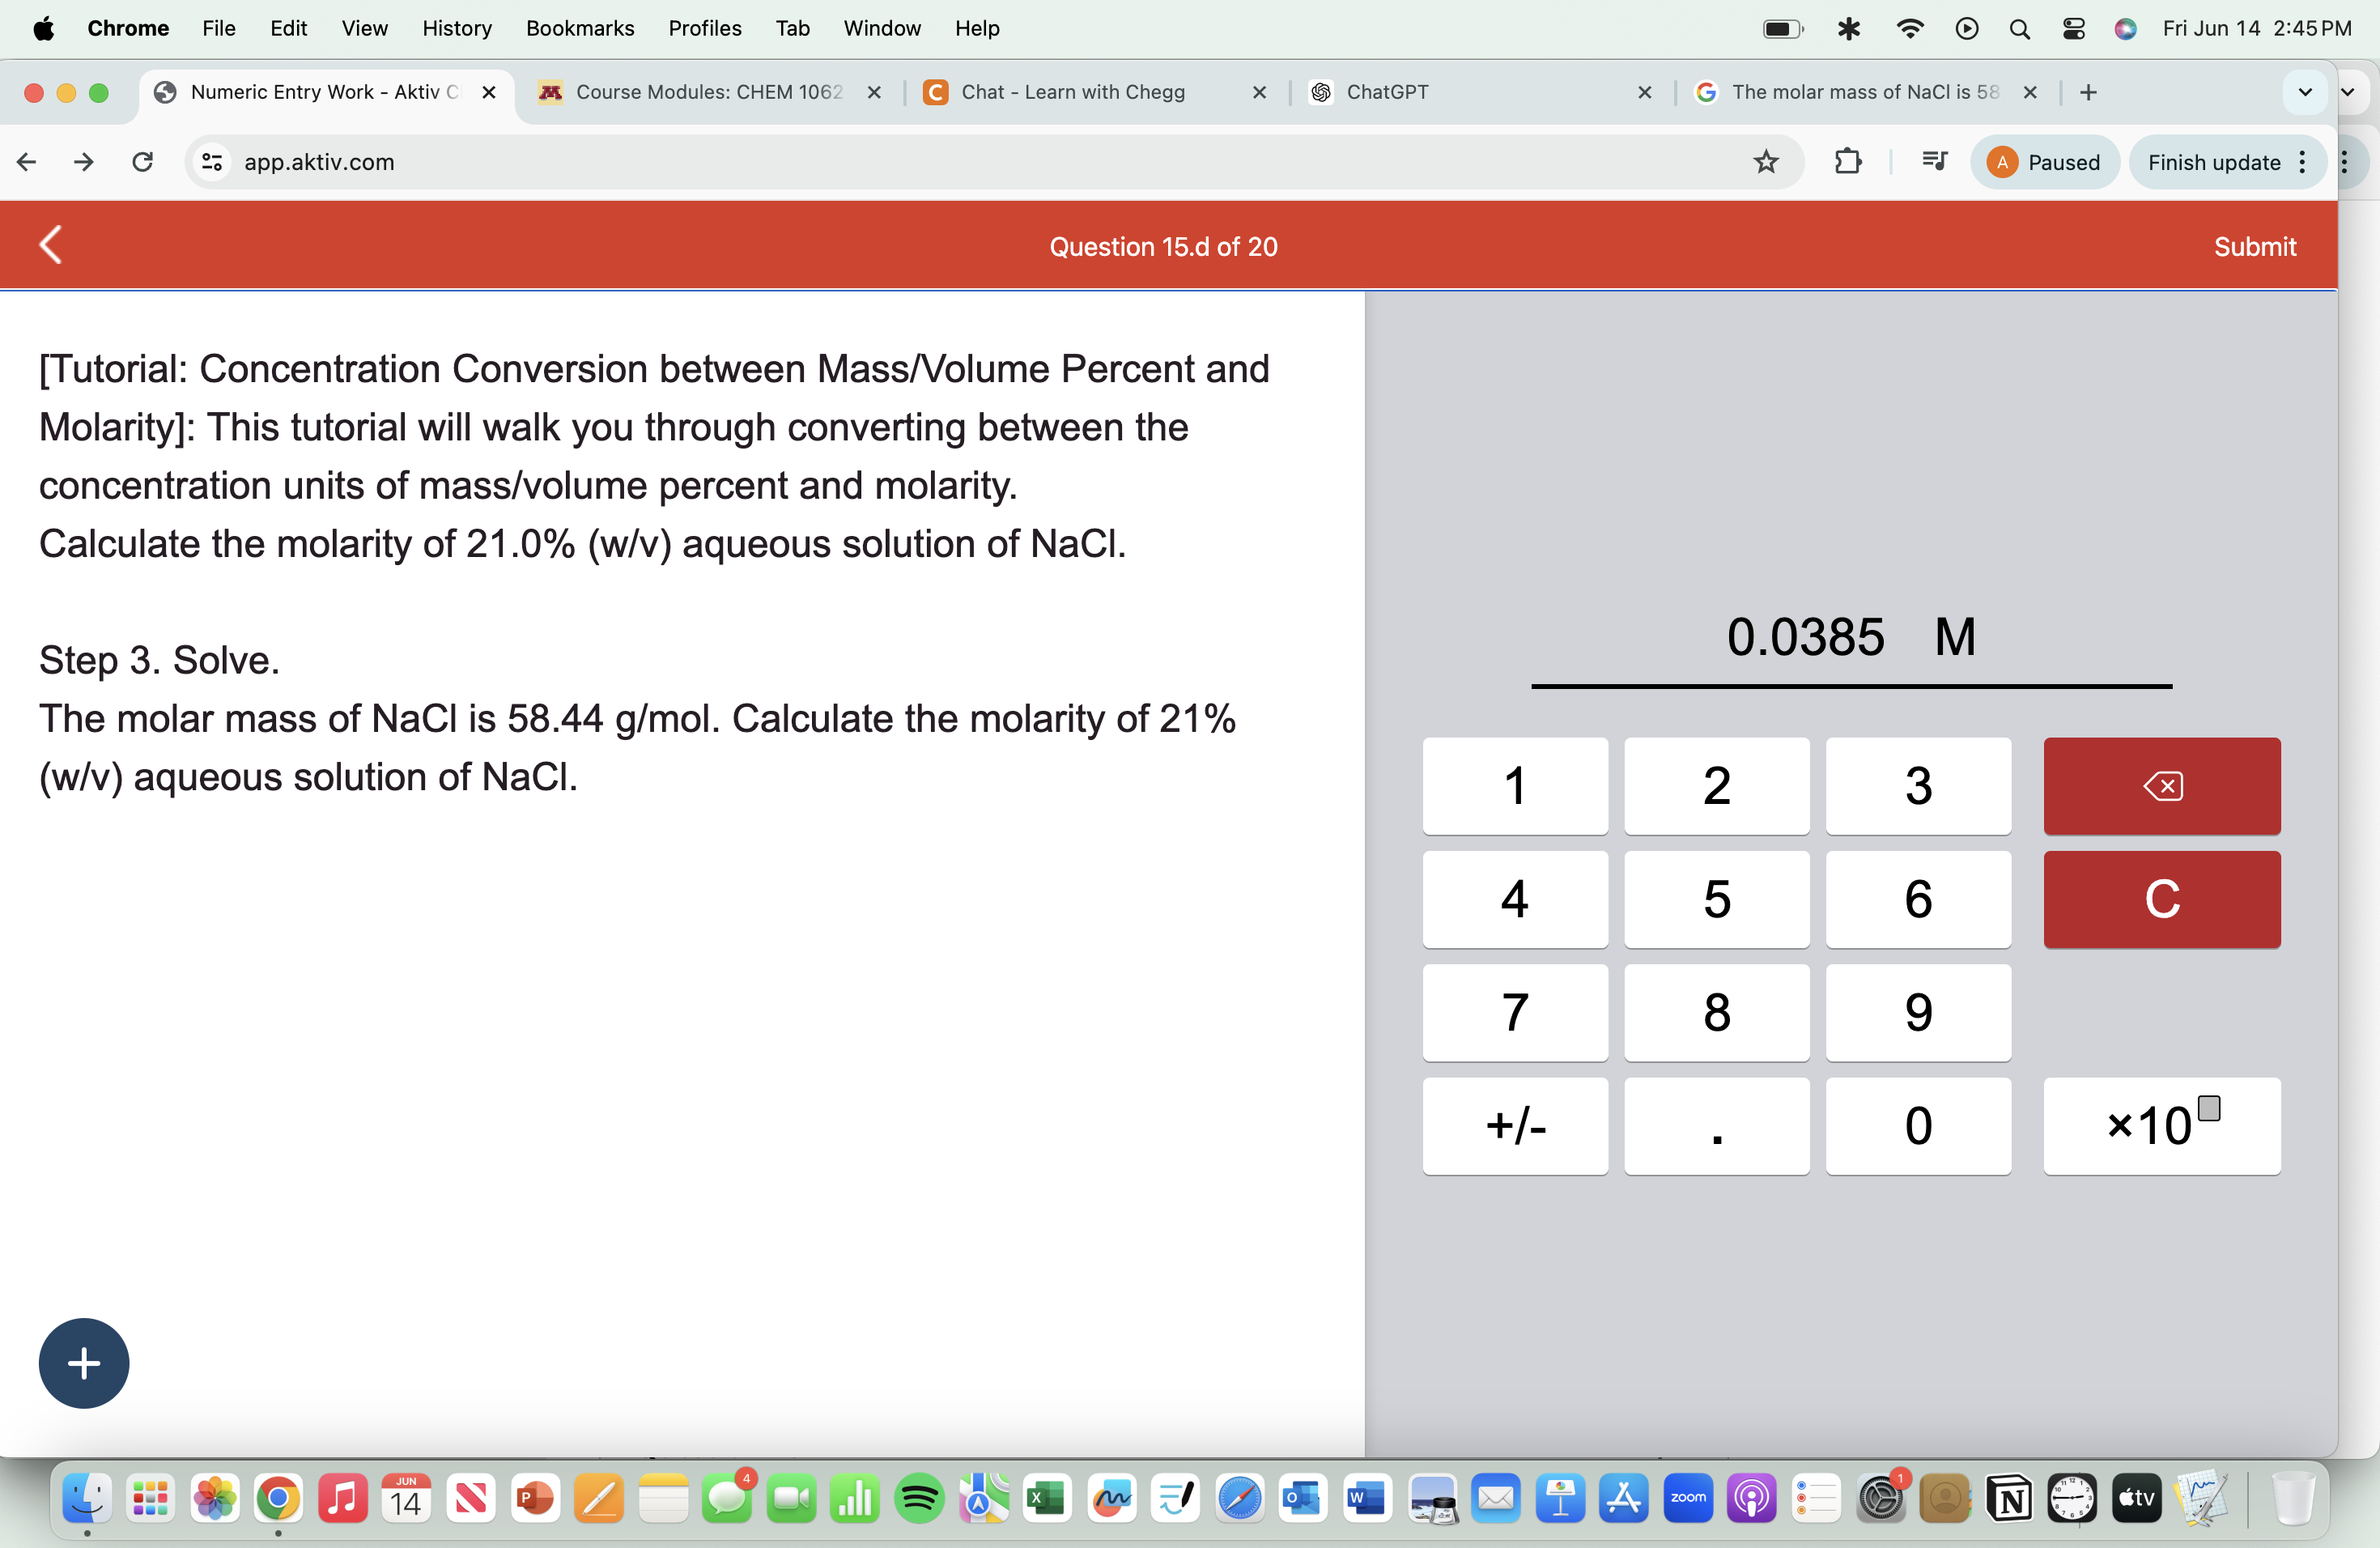The height and width of the screenshot is (1548, 2380).
Task: Open the Chrome extensions puzzle icon
Action: (1848, 161)
